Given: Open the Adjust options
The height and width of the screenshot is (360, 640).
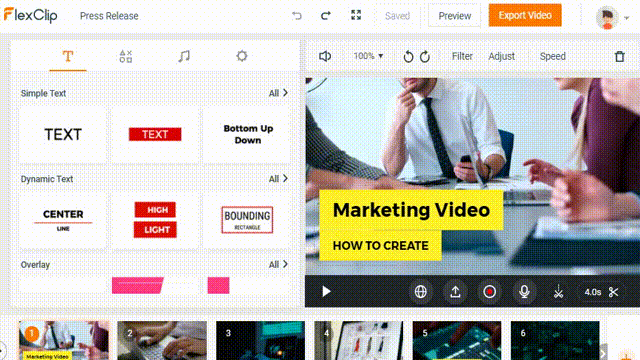Looking at the screenshot, I should [x=502, y=56].
